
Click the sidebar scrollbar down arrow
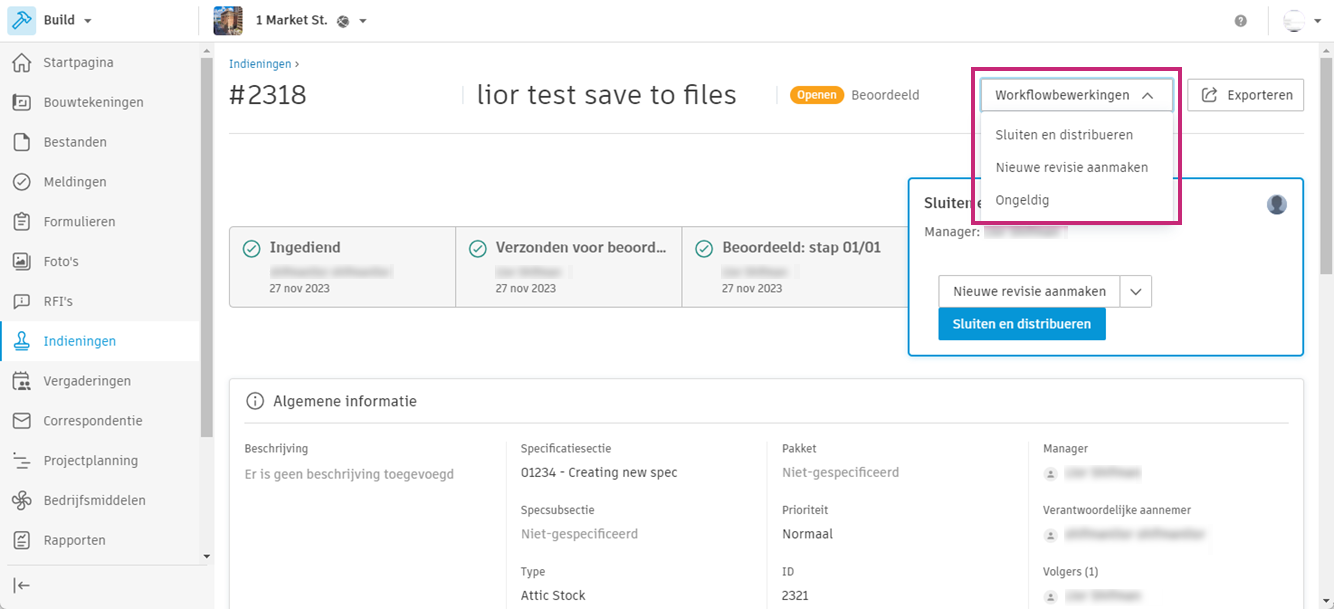tap(207, 556)
